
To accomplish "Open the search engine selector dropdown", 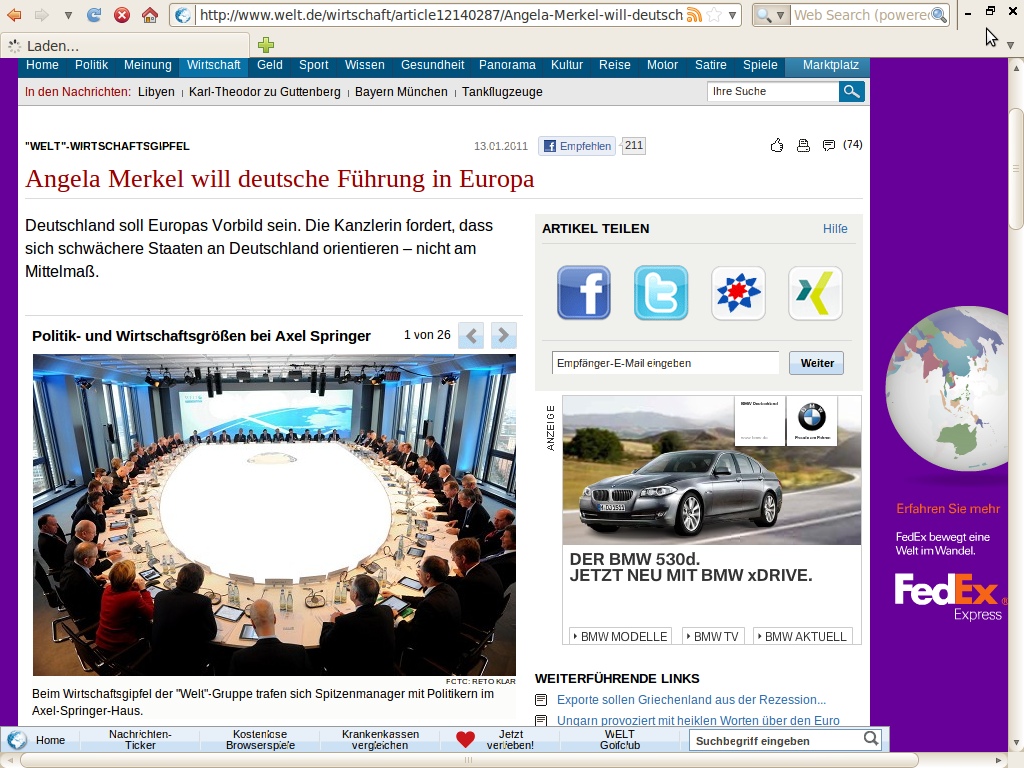I will coord(771,15).
